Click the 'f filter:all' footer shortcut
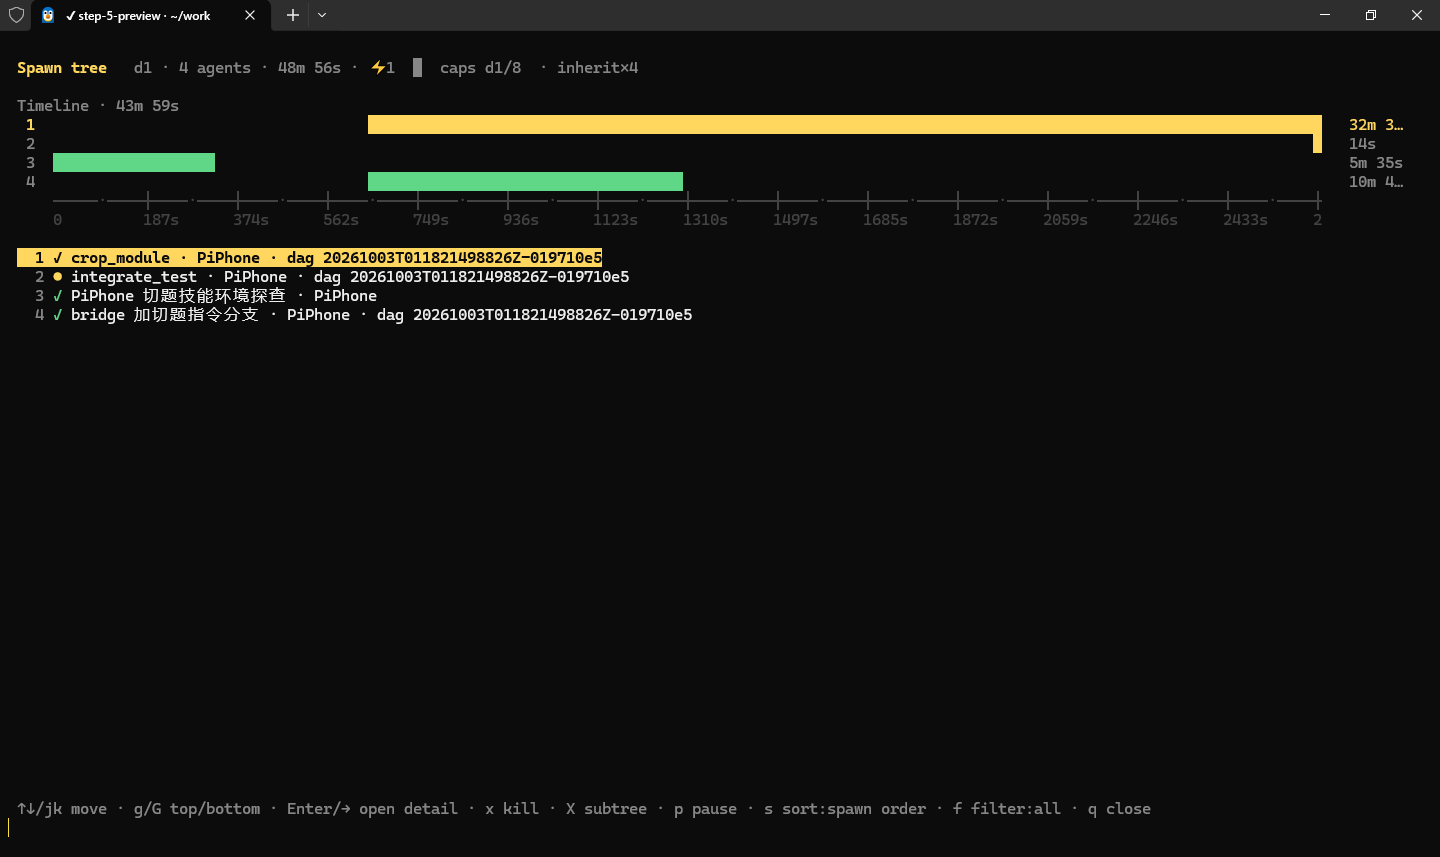Image resolution: width=1440 pixels, height=857 pixels. (x=1007, y=809)
